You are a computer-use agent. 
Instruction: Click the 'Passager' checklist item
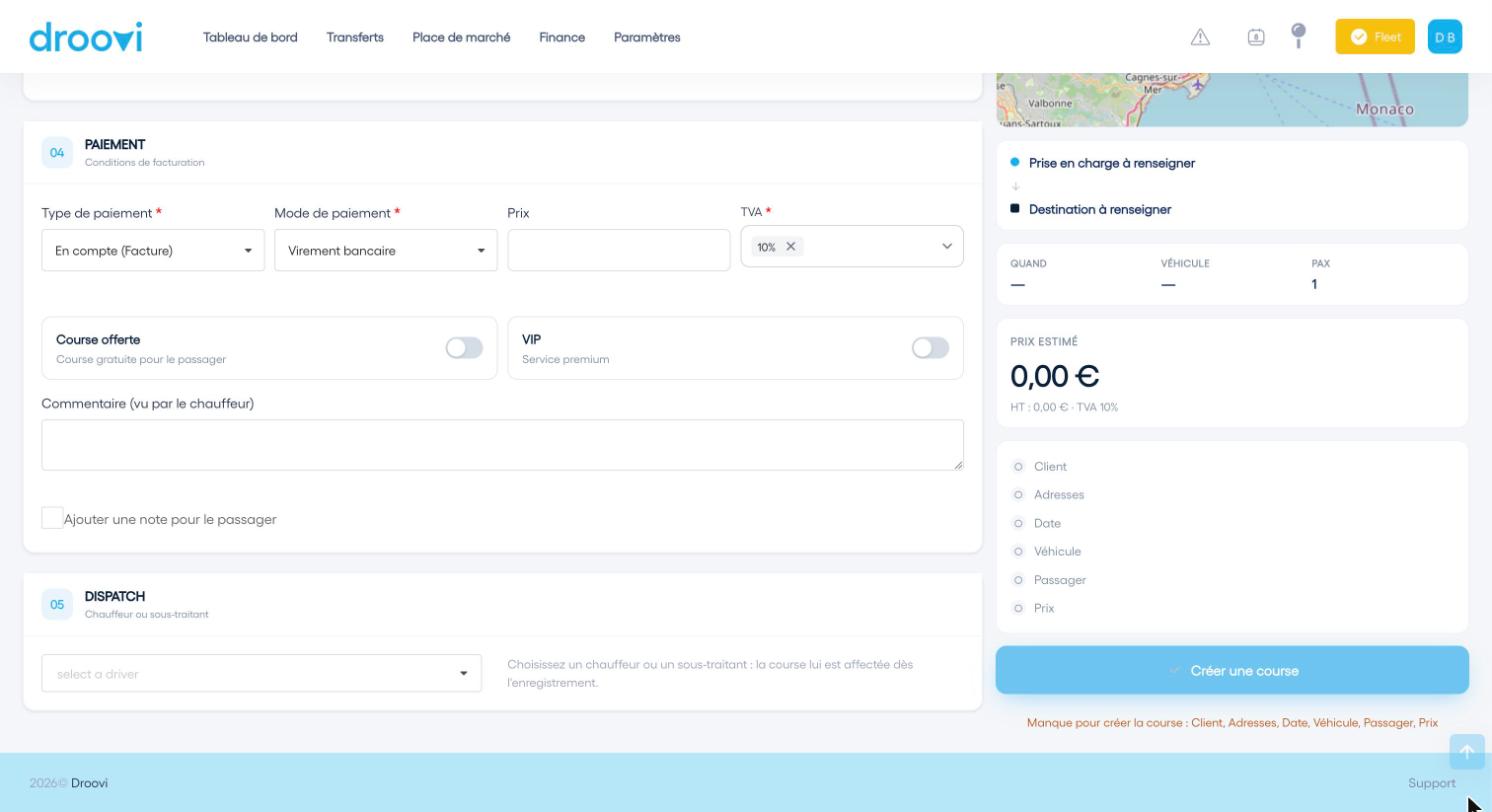[x=1060, y=580]
